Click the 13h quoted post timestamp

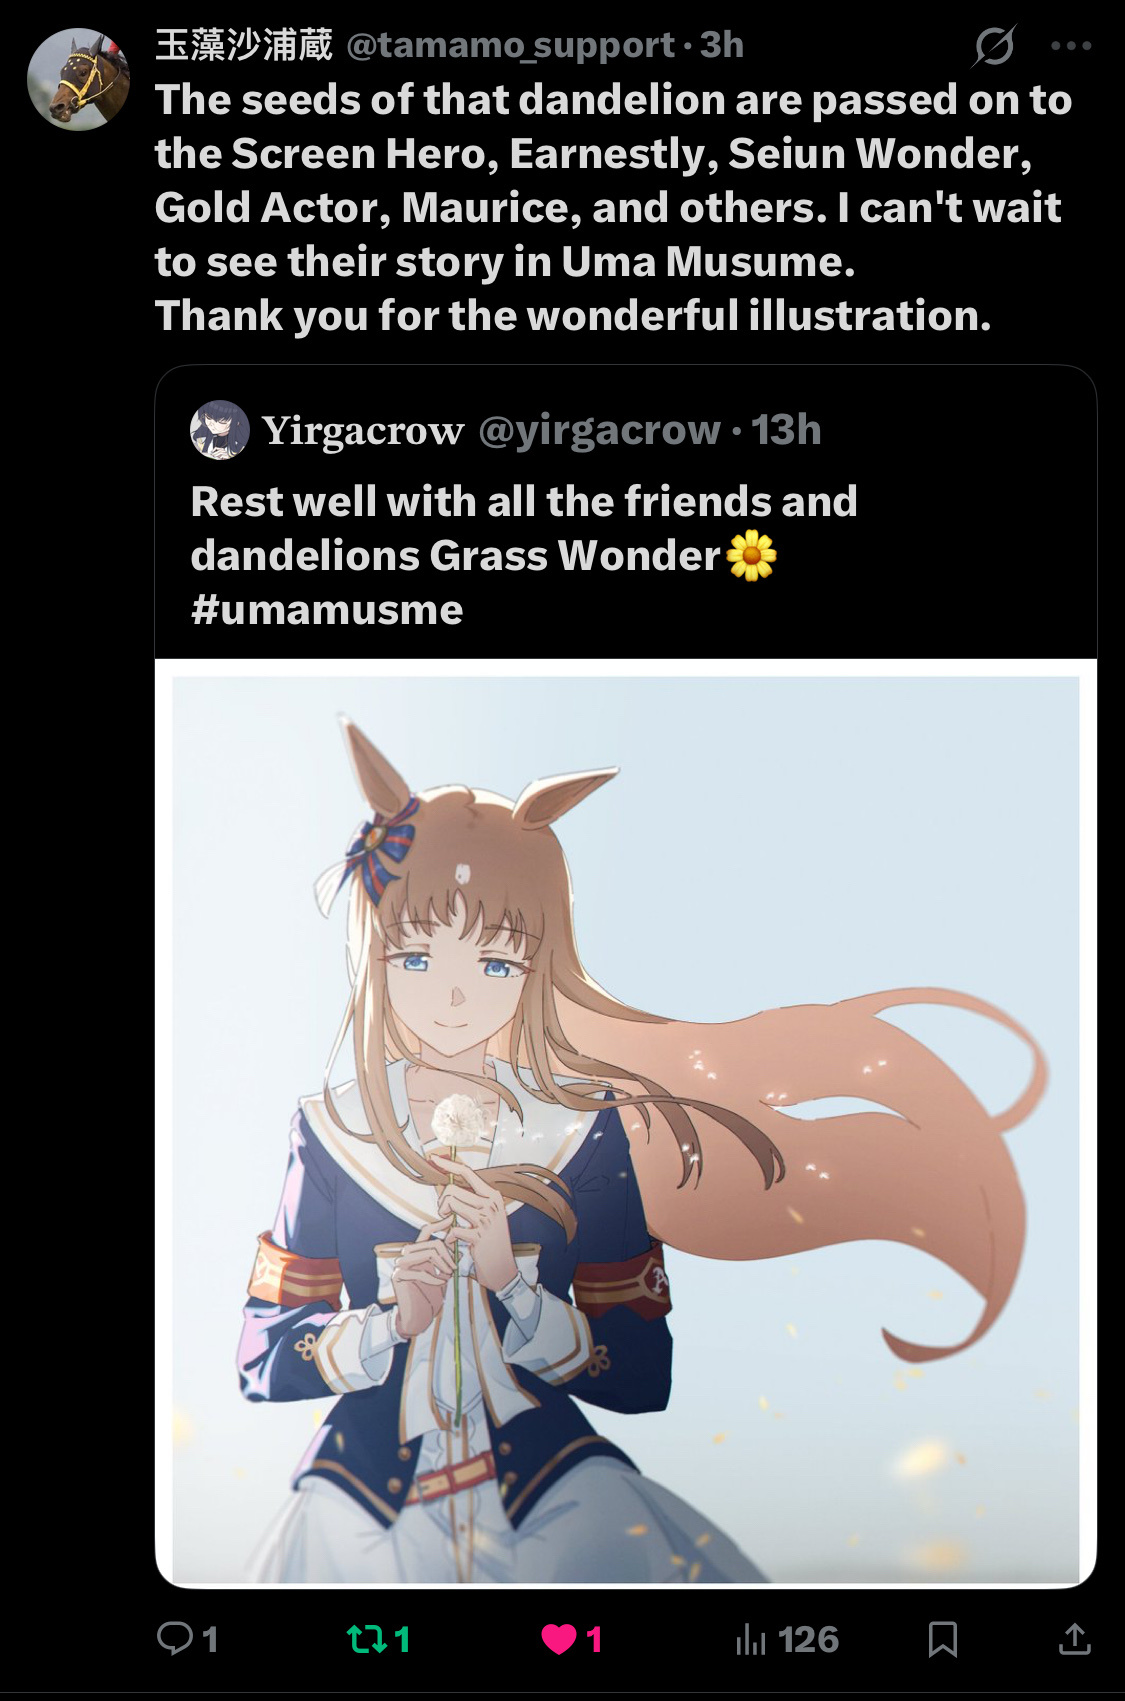[787, 431]
